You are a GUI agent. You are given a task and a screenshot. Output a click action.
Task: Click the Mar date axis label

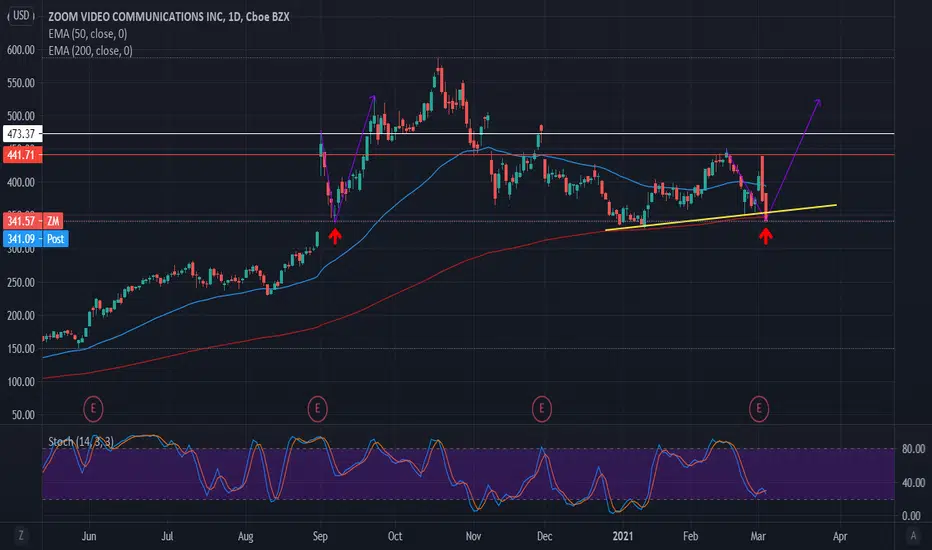pos(758,536)
